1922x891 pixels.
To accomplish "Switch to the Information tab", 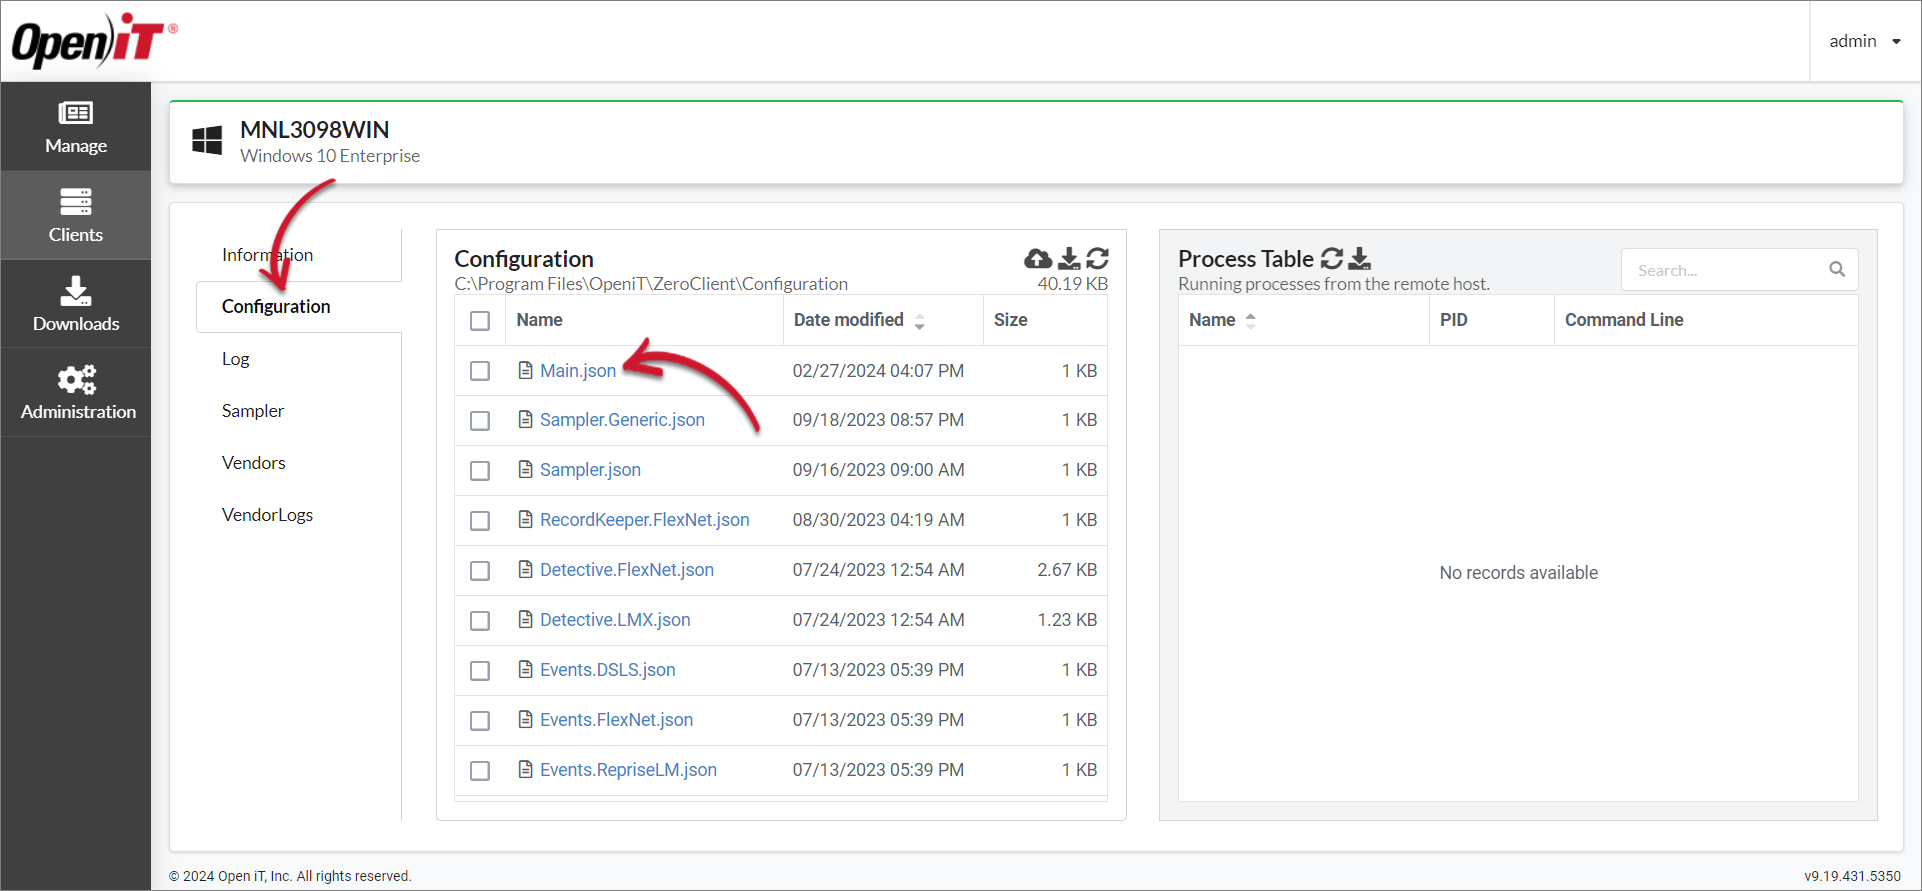I will point(267,255).
